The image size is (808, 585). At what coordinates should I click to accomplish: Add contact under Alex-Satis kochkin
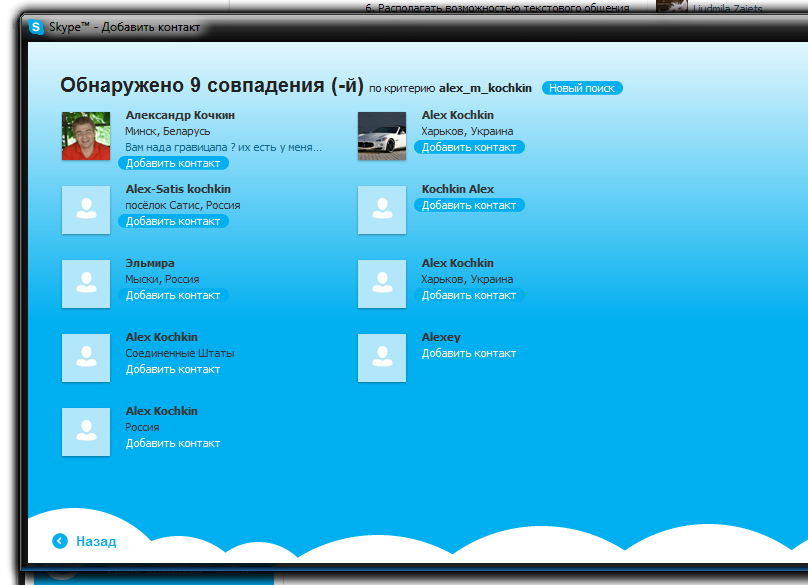(173, 221)
